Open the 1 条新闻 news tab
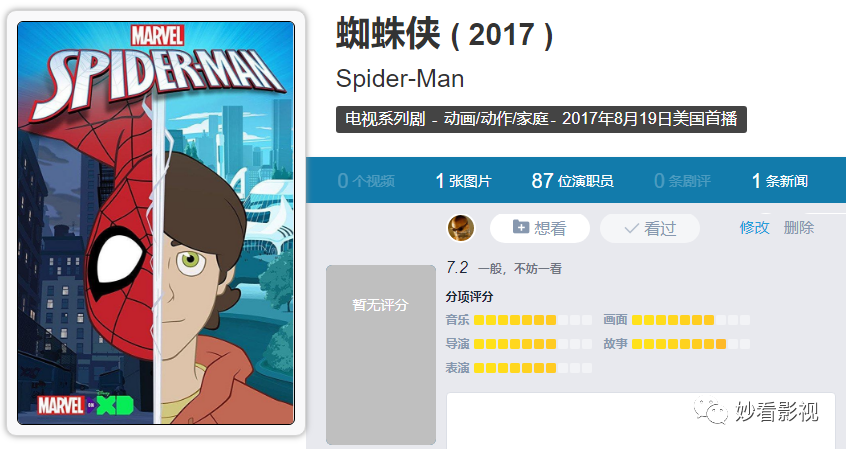 coord(780,181)
